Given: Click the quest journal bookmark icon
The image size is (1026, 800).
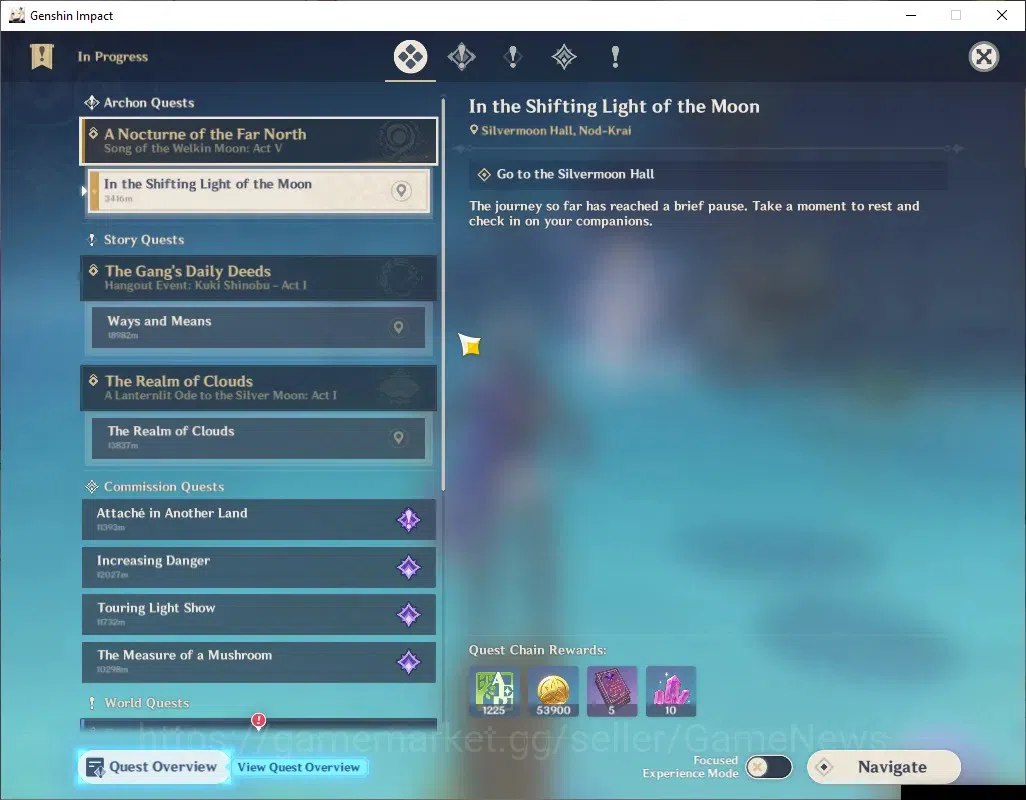Looking at the screenshot, I should coord(42,57).
